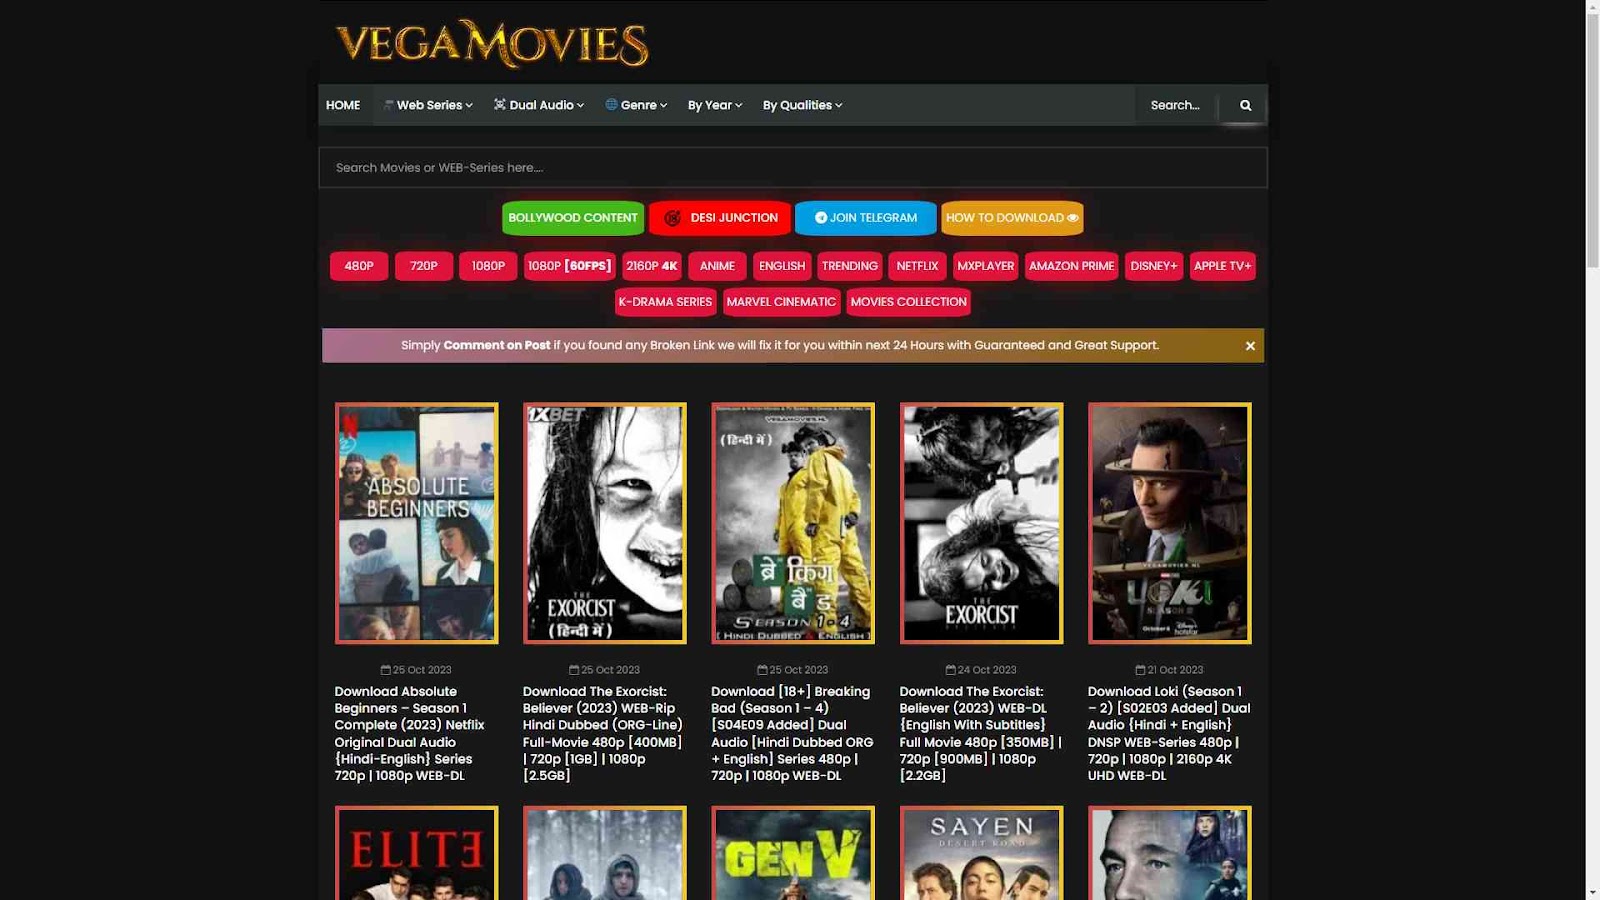Open the Amazon Prime category tag
Image resolution: width=1600 pixels, height=900 pixels.
(1071, 266)
